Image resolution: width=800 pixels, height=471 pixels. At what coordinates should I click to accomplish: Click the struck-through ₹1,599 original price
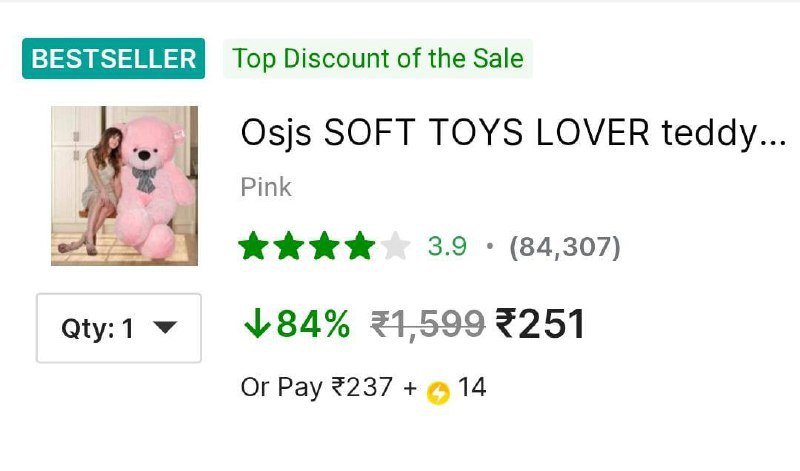click(428, 324)
